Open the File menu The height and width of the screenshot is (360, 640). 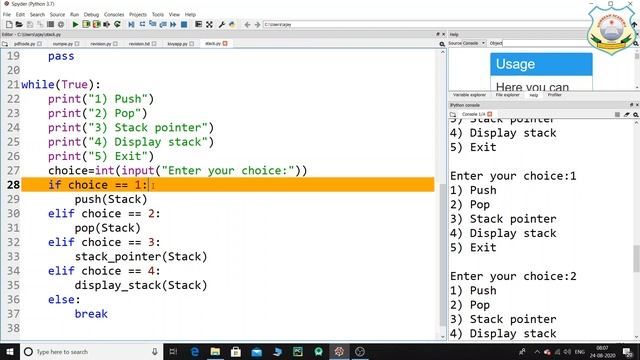(7, 14)
